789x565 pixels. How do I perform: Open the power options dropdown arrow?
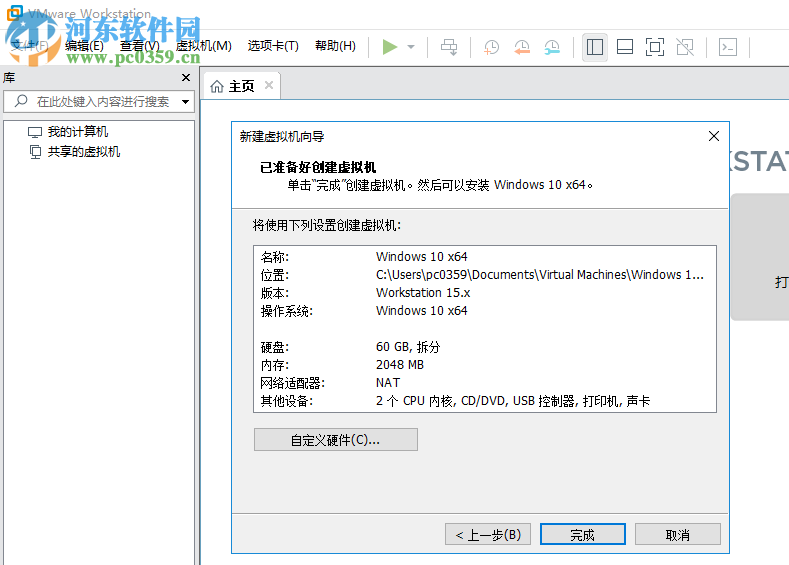click(411, 47)
